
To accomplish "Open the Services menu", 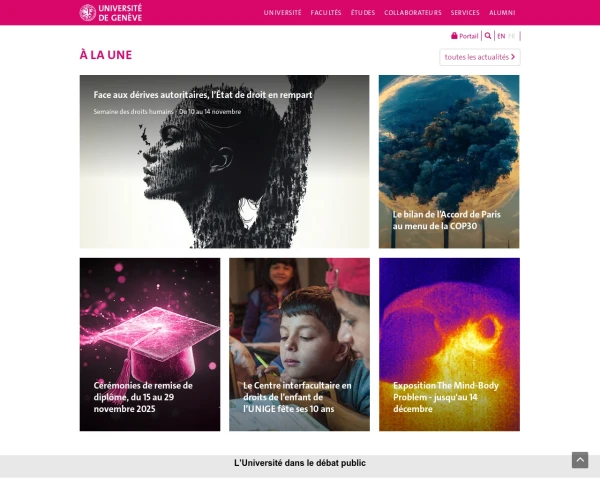I will [465, 13].
